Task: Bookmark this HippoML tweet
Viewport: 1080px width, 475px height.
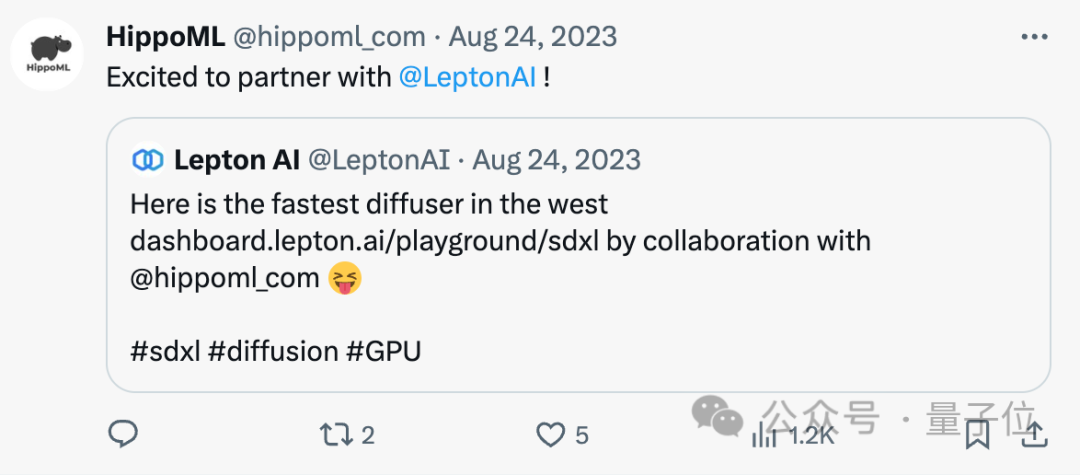Action: [977, 434]
